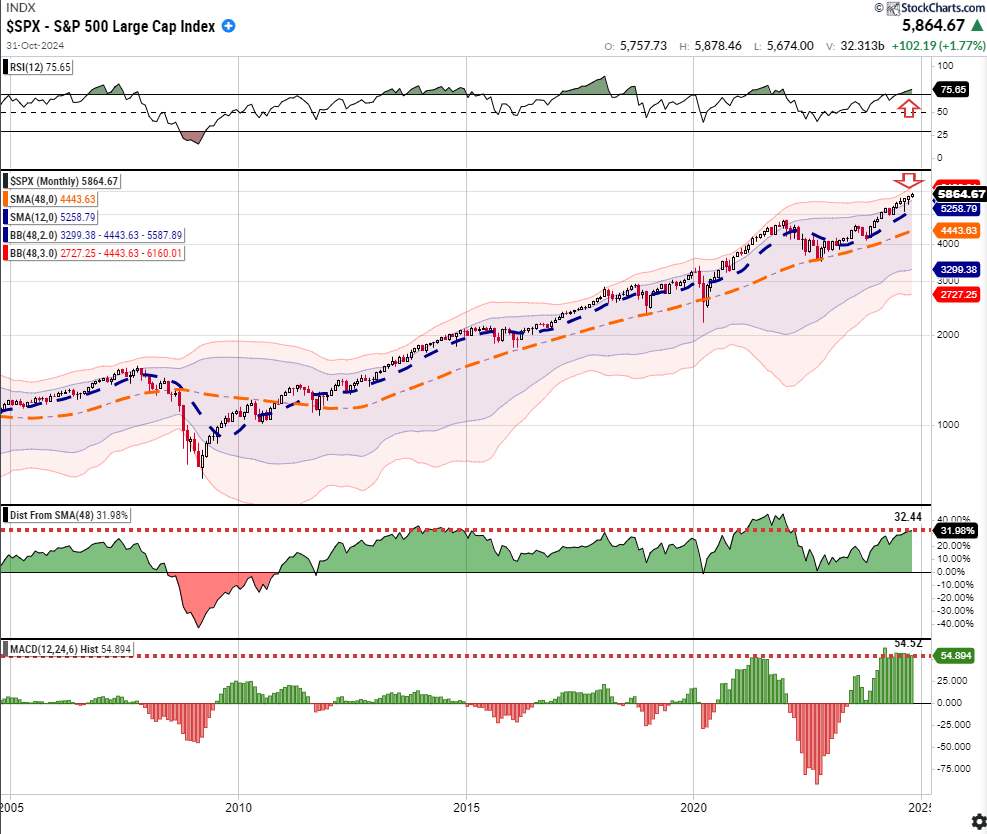Select the green up-triangle next to 5,864.67
The image size is (987, 834).
point(977,26)
